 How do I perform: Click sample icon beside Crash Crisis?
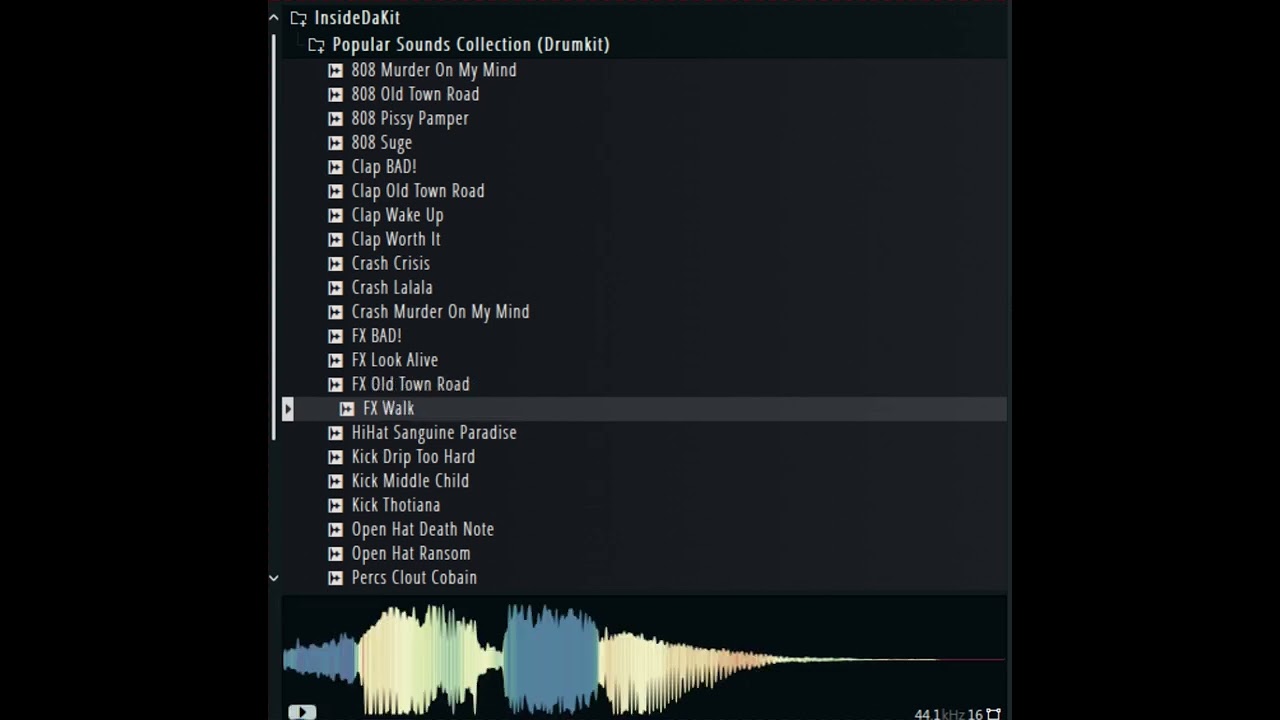(x=336, y=264)
